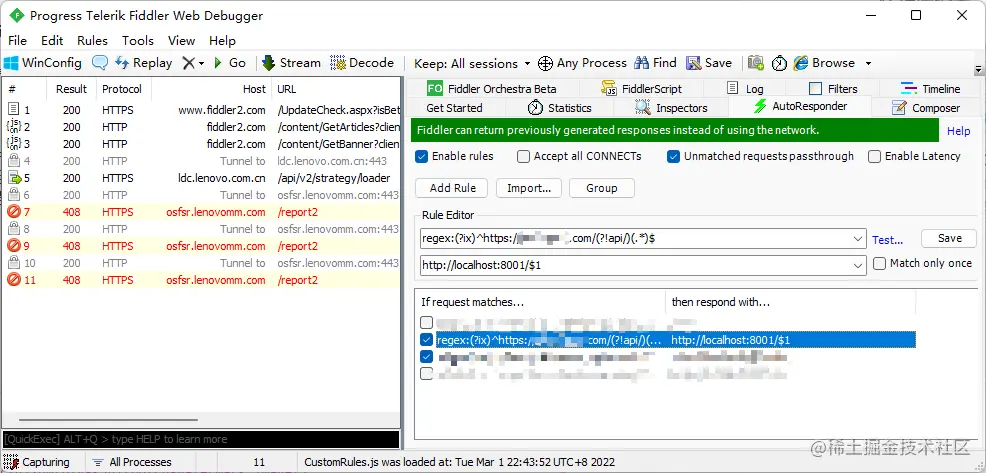Sort sessions by Result column
Image resolution: width=986 pixels, height=473 pixels.
click(x=71, y=89)
